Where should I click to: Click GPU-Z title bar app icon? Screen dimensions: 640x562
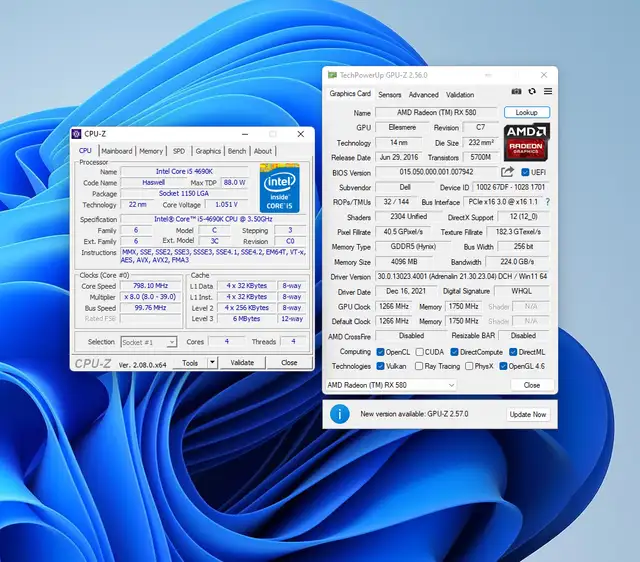(332, 75)
